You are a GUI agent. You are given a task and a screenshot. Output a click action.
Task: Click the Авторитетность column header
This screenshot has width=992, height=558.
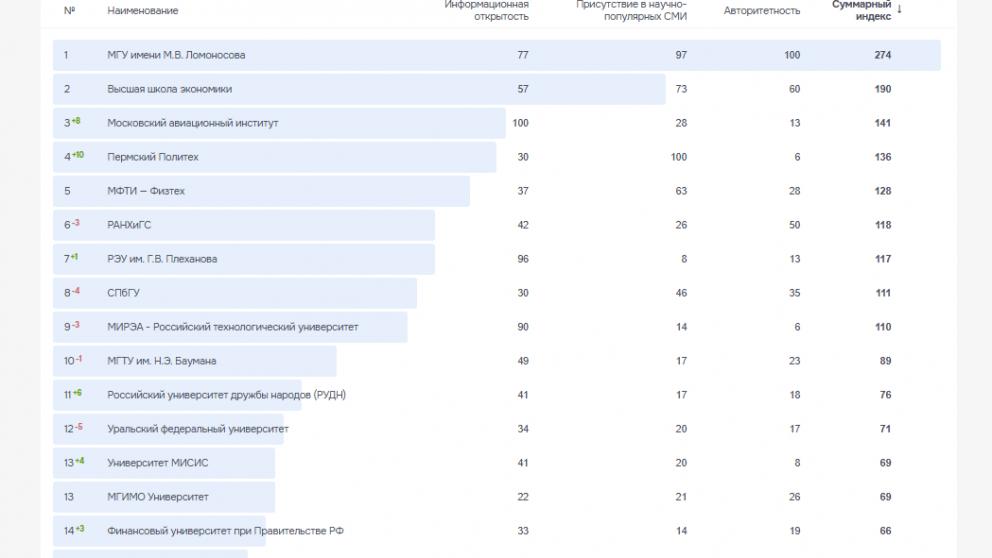(x=762, y=11)
